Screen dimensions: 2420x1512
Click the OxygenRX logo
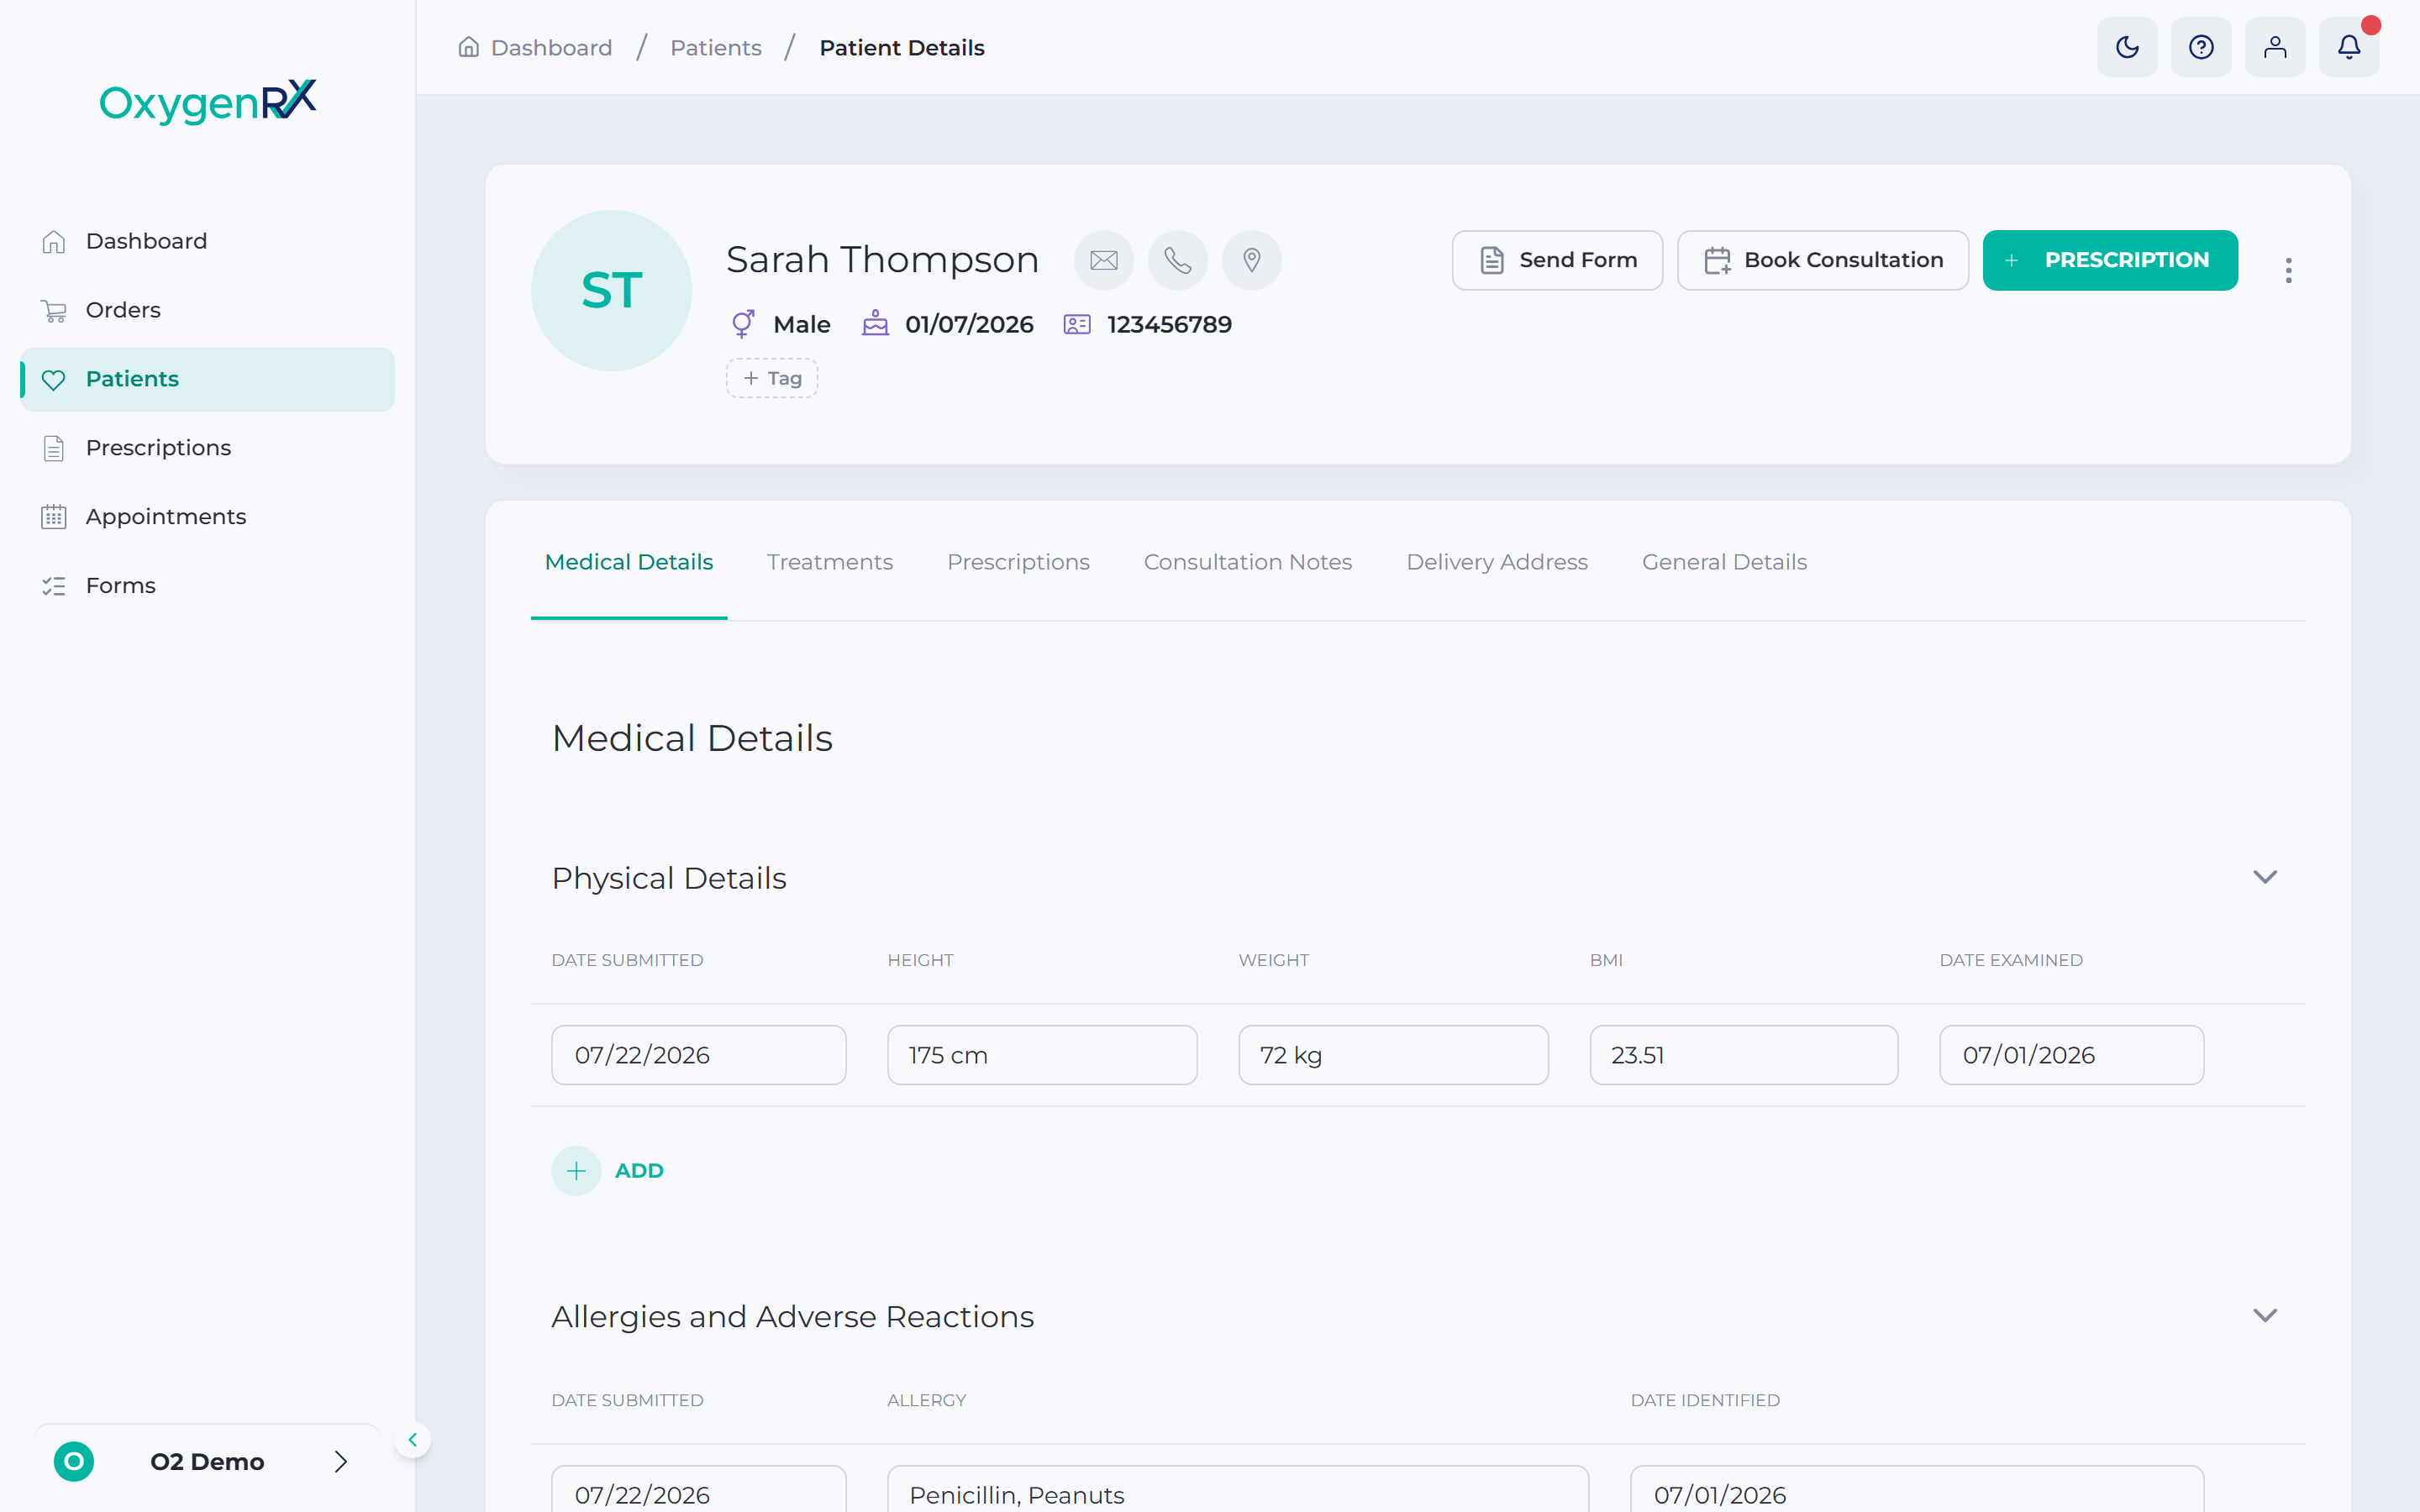point(208,101)
